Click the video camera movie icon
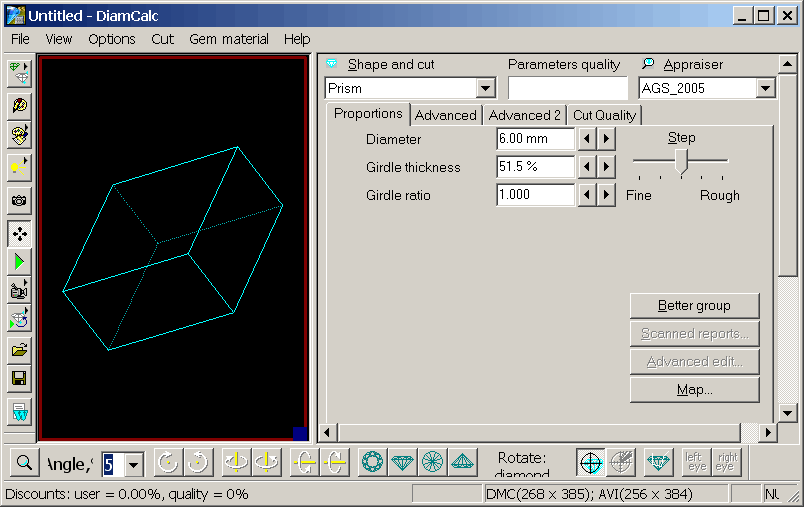804x507 pixels. click(19, 291)
